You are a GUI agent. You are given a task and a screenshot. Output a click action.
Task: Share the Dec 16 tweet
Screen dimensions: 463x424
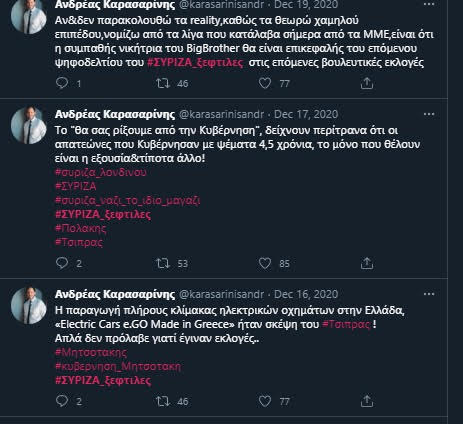tap(367, 401)
